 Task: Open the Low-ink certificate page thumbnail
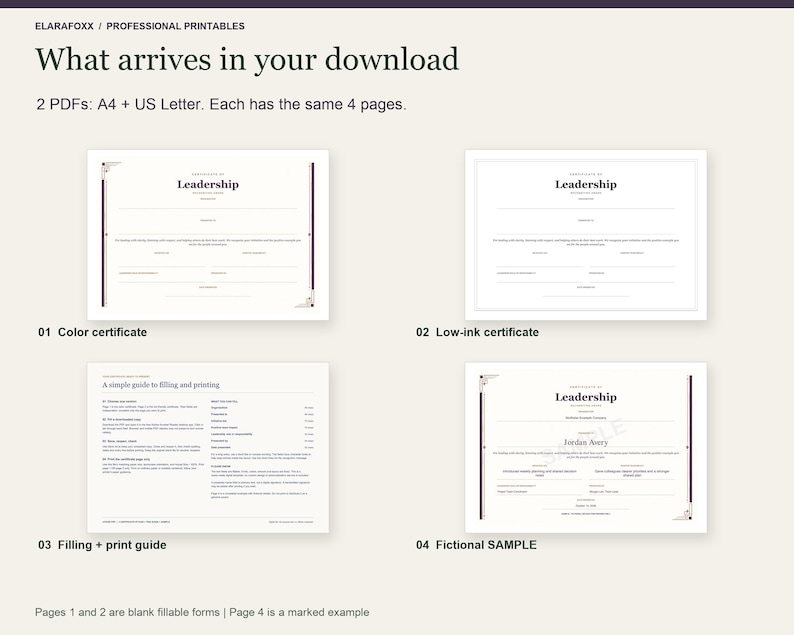[x=586, y=234]
